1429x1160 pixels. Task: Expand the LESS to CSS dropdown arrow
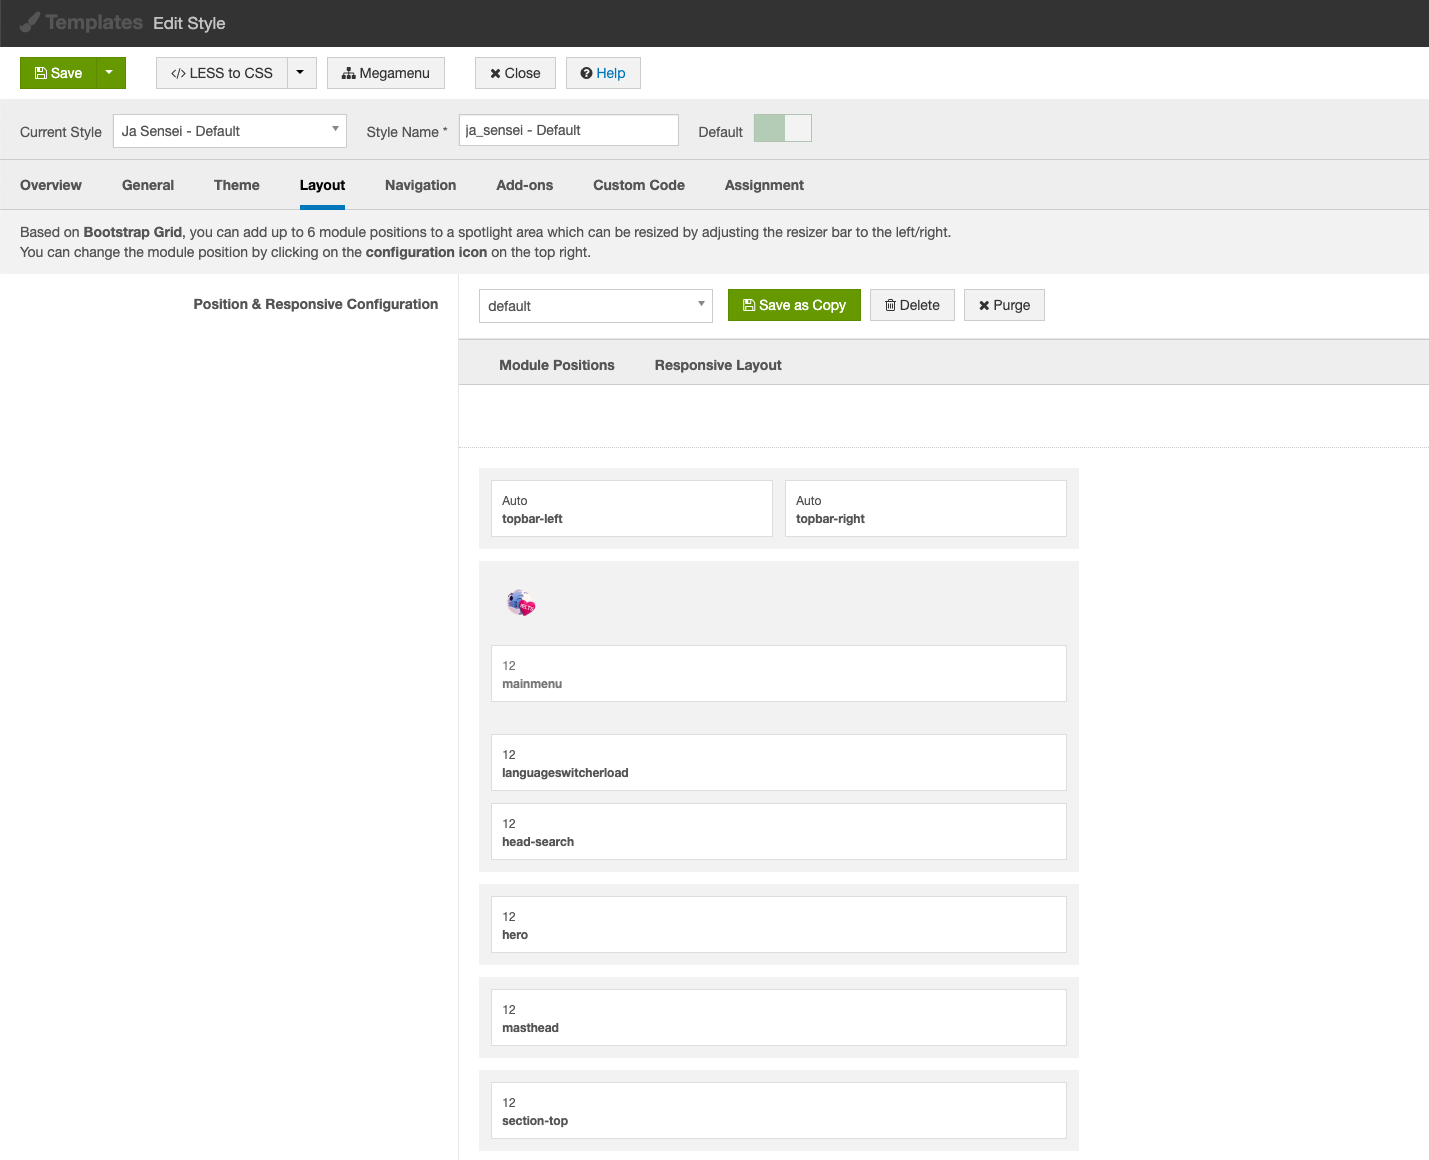301,73
